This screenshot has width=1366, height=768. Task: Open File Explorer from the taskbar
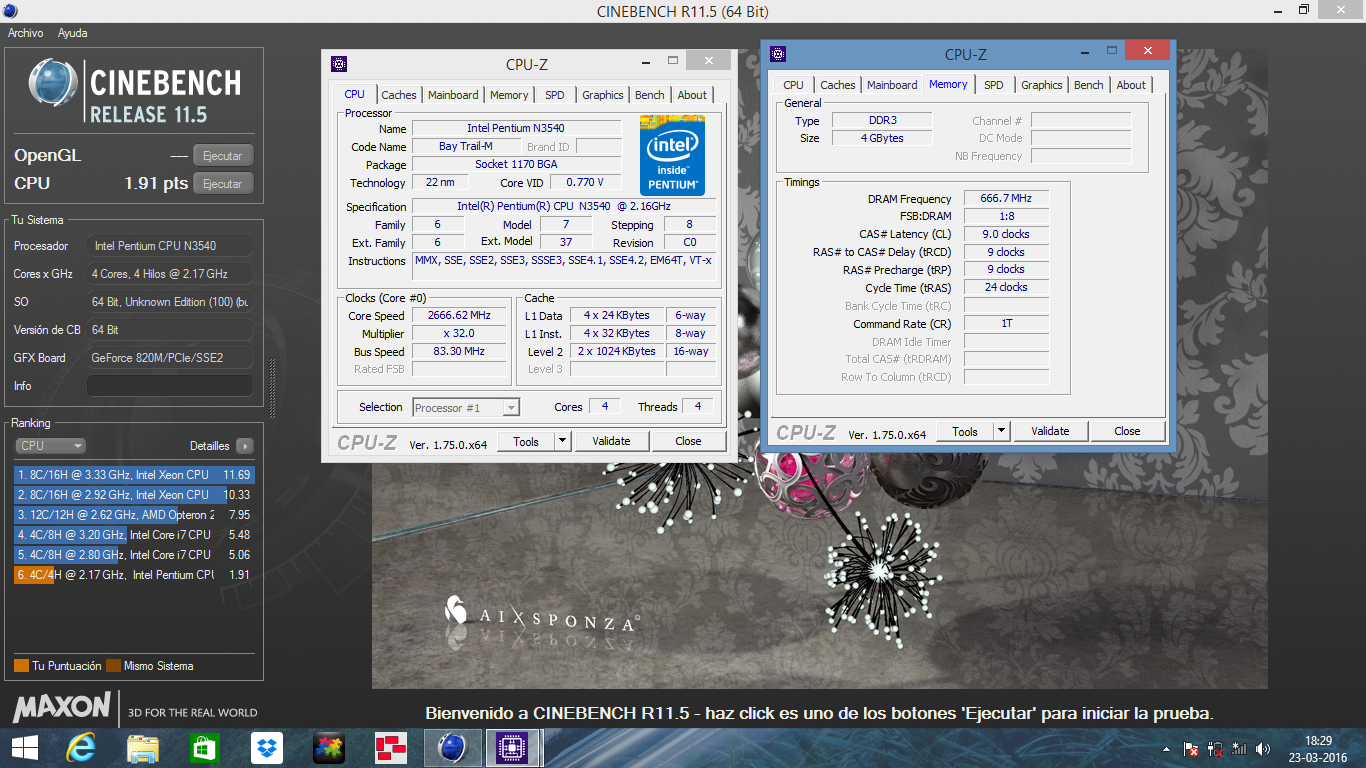pyautogui.click(x=143, y=748)
